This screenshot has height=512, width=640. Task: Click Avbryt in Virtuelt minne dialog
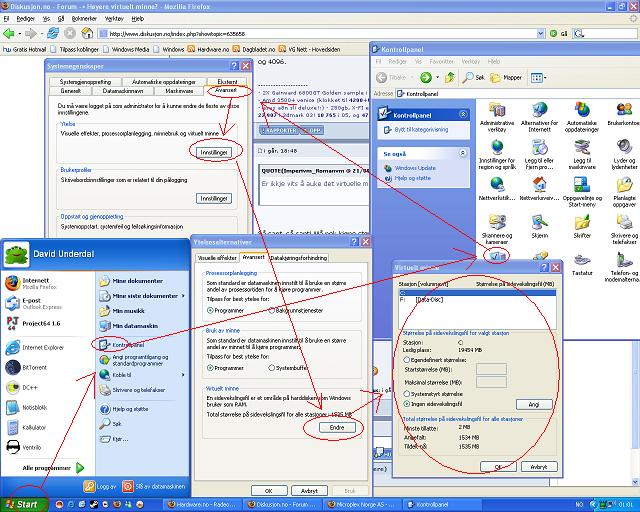point(539,467)
